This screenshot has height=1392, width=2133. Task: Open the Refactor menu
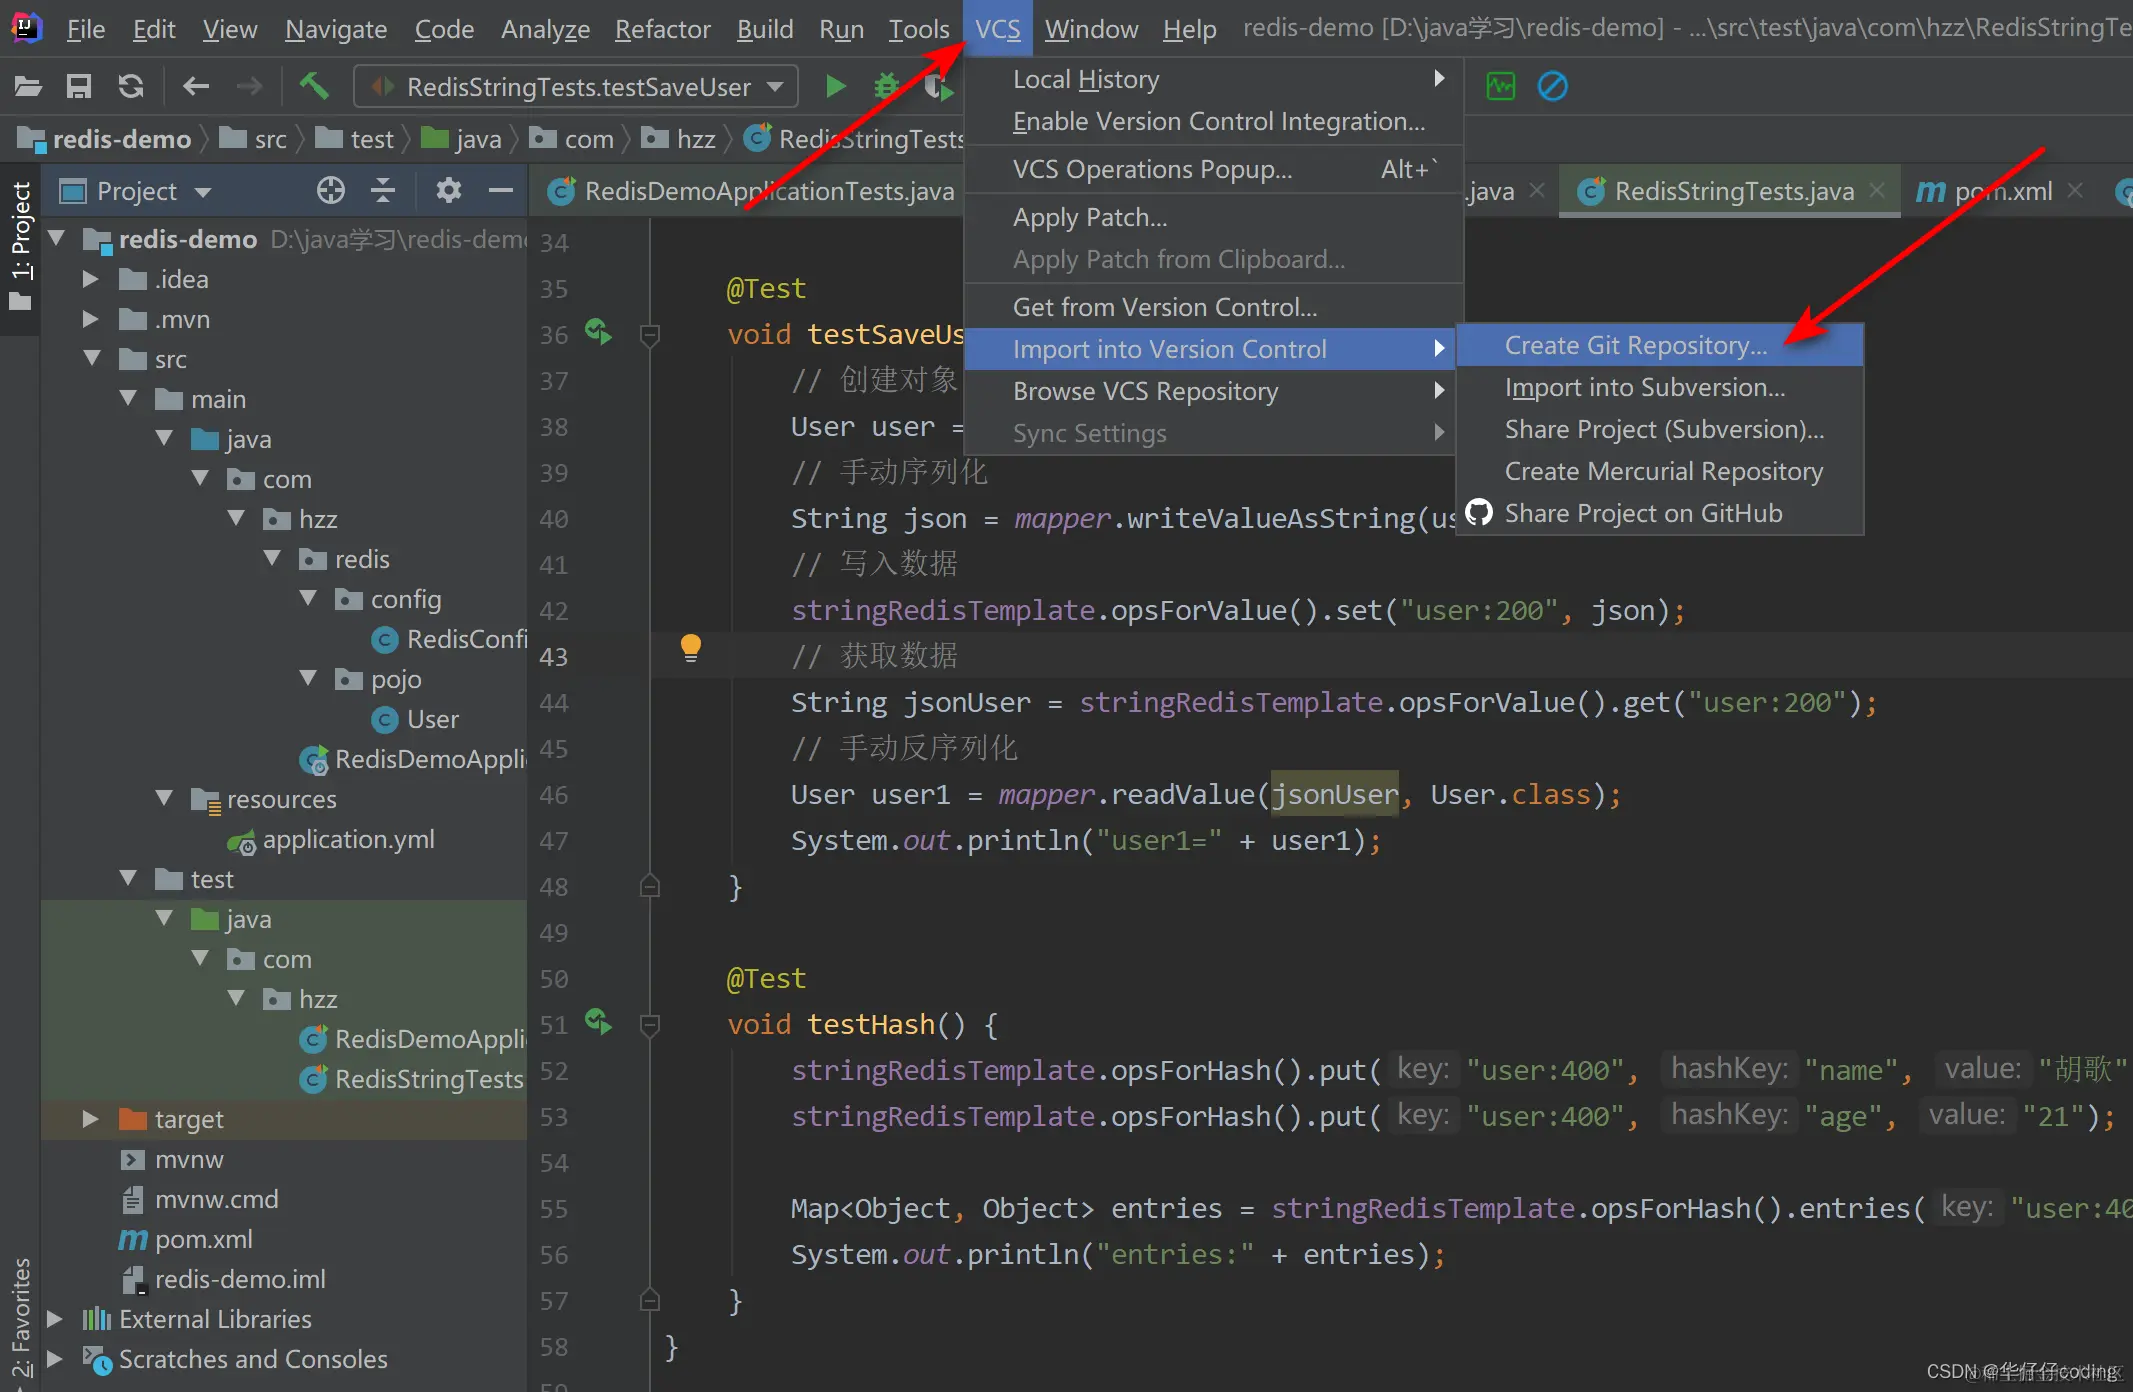662,29
